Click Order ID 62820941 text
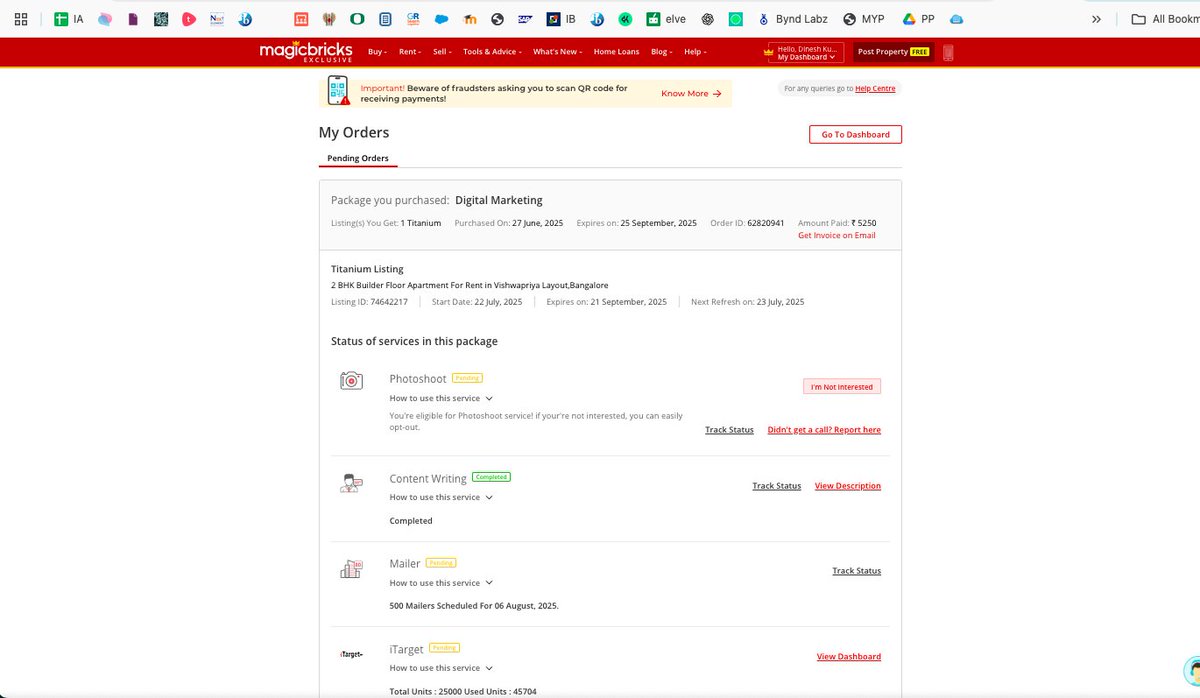This screenshot has height=698, width=1200. (x=747, y=223)
